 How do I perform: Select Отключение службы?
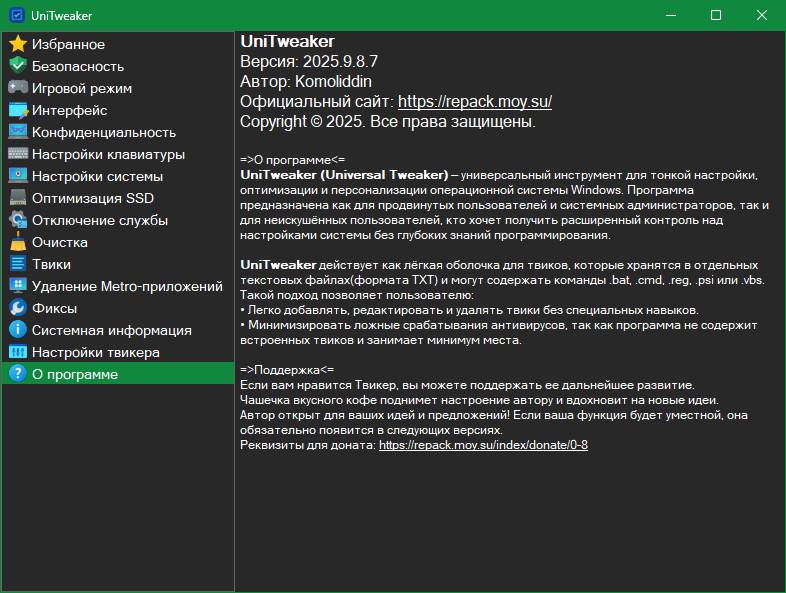click(118, 220)
